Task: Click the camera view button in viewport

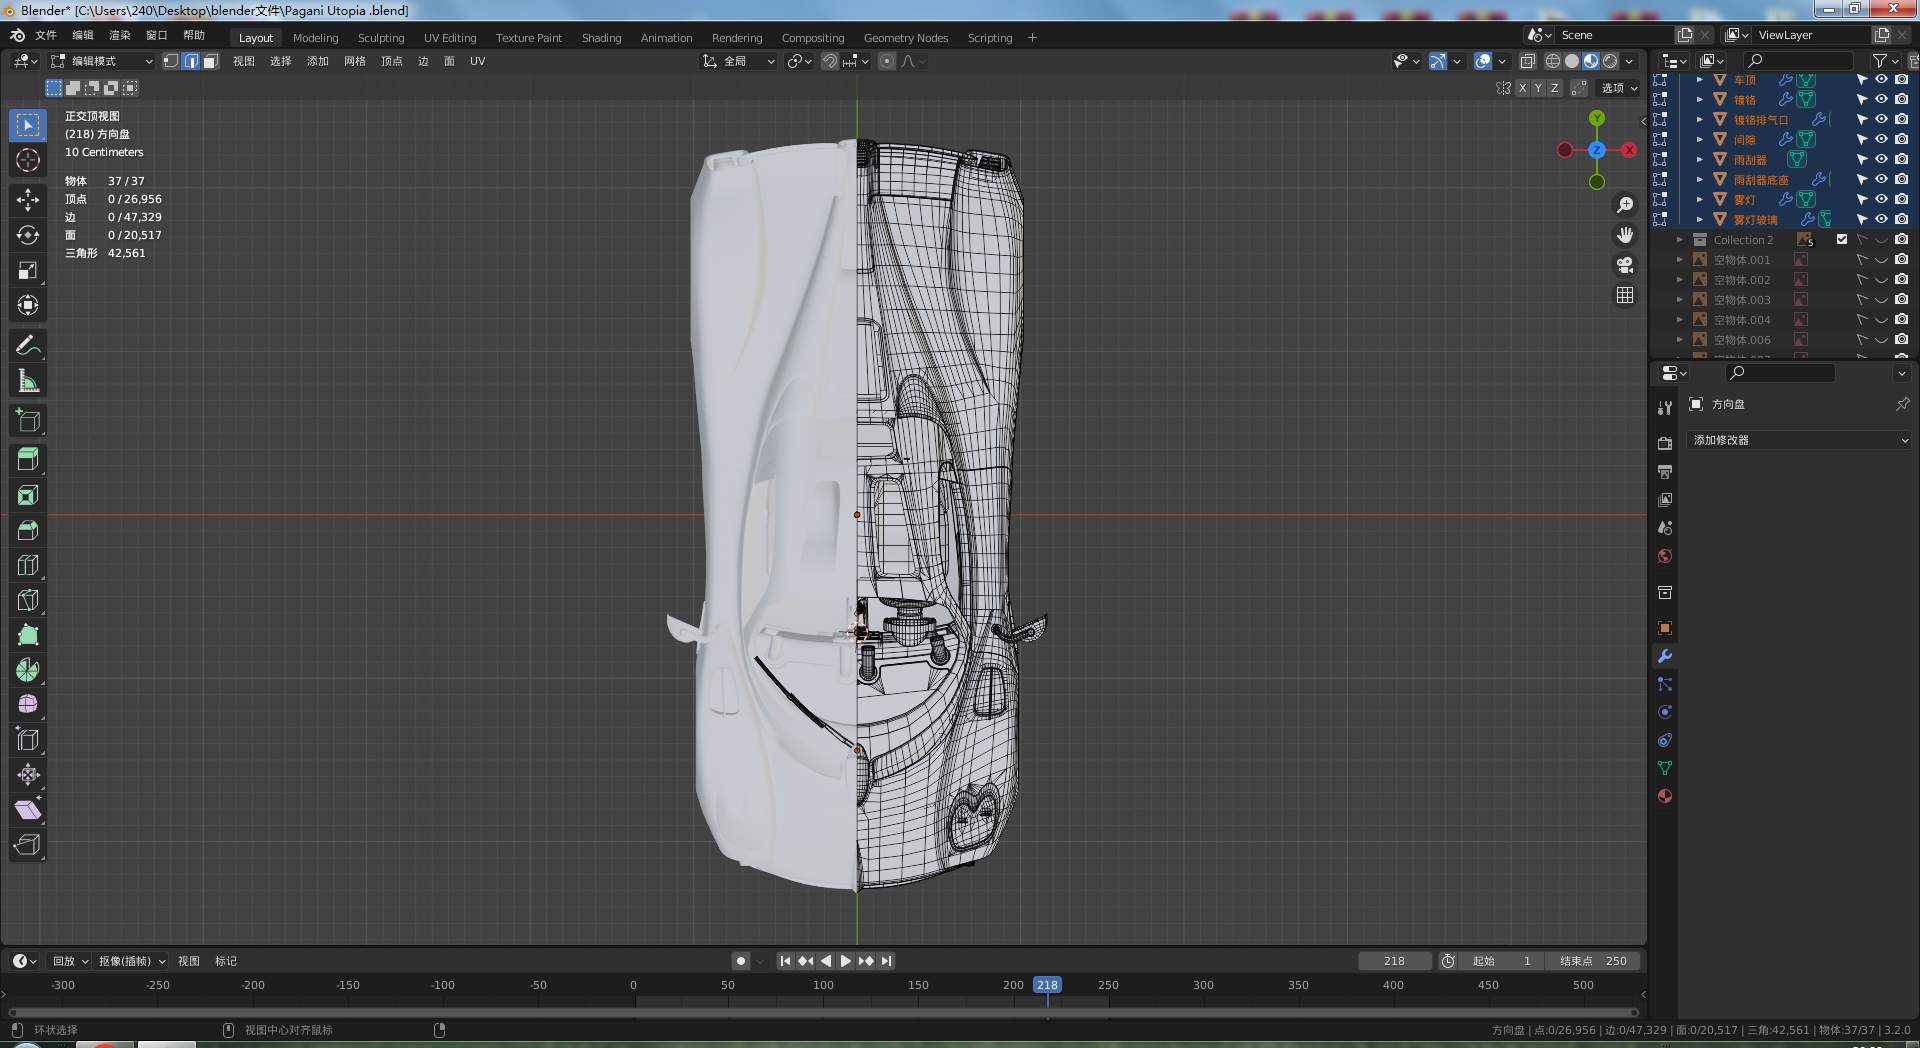Action: coord(1625,265)
